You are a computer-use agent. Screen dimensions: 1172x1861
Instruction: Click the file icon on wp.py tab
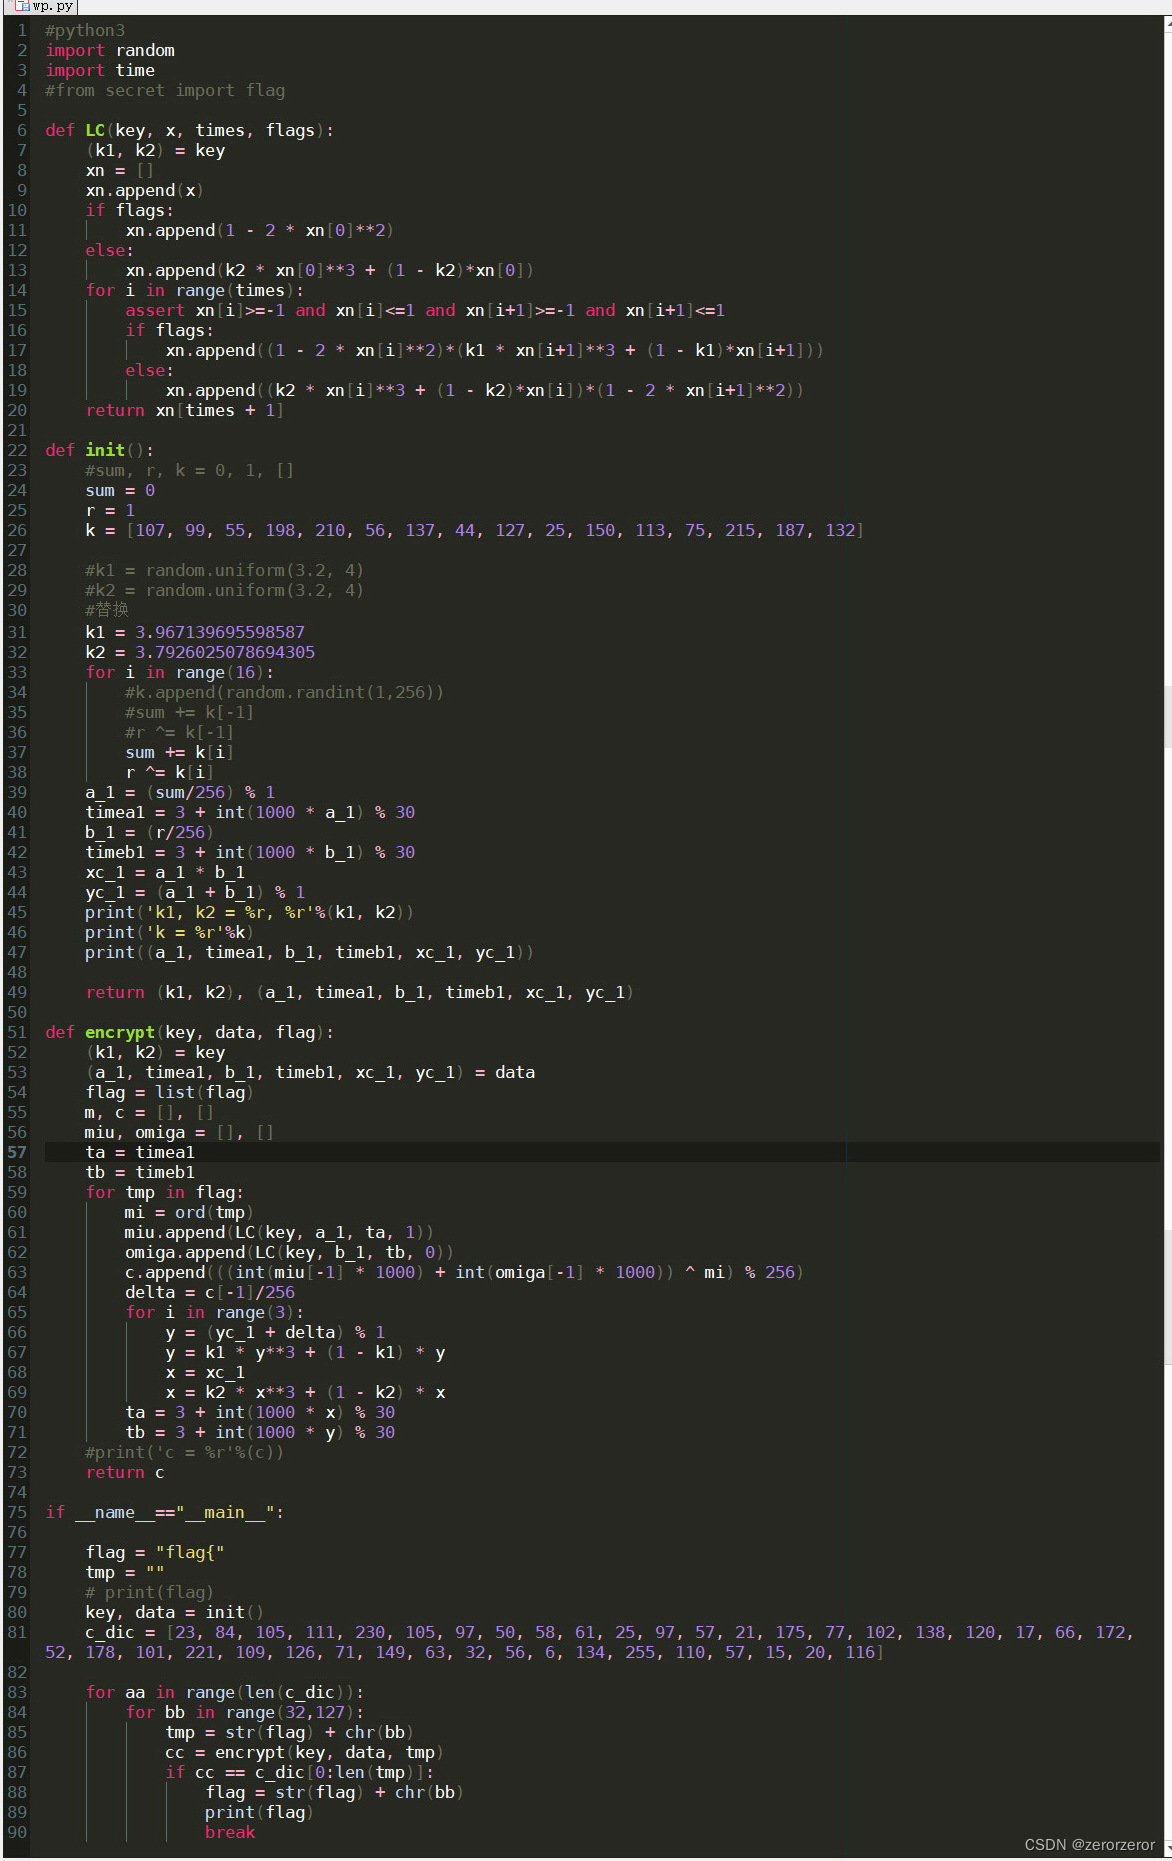(22, 6)
